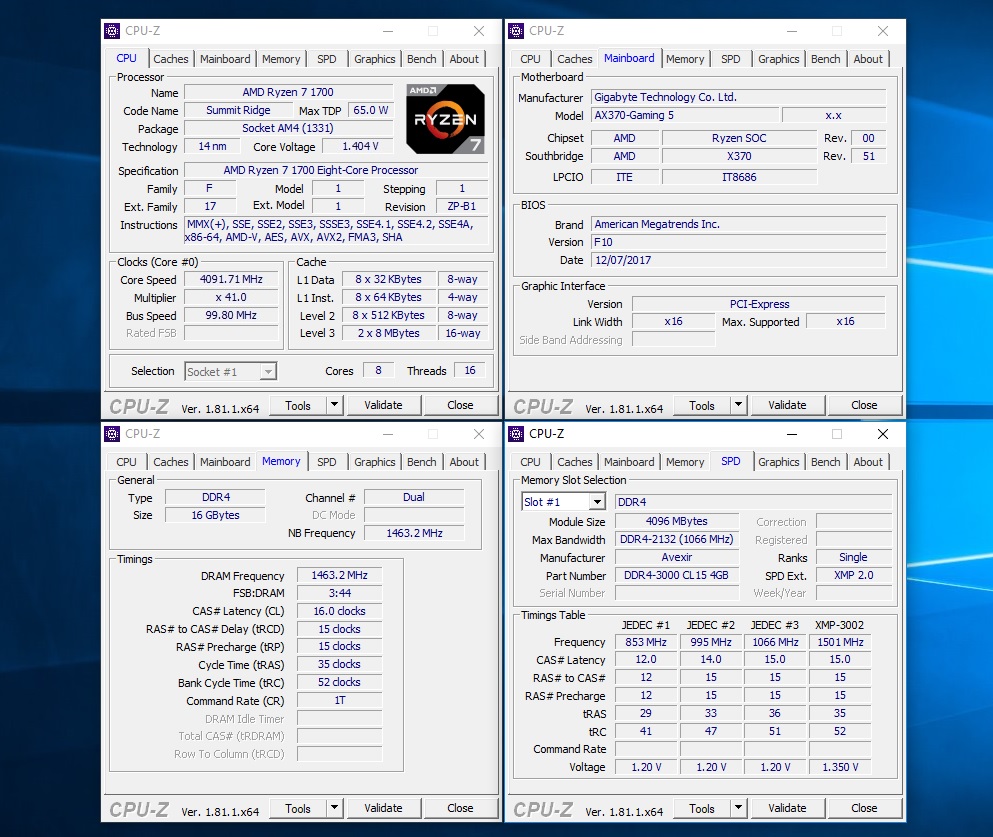The height and width of the screenshot is (837, 993).
Task: Click the Manufacturer field 'Gigabyte Technology Co. Ltd.'
Action: point(738,97)
